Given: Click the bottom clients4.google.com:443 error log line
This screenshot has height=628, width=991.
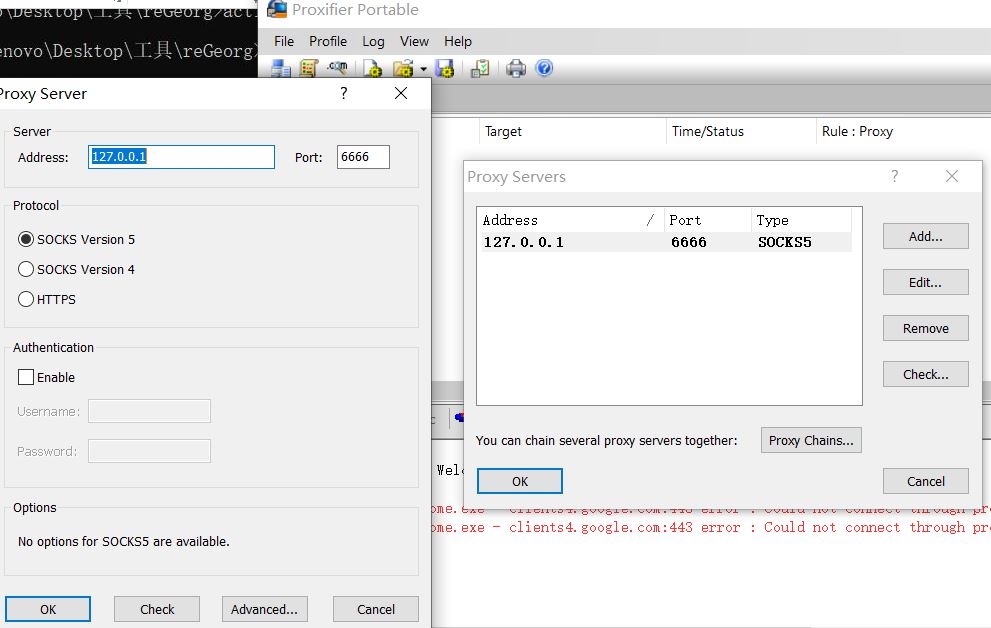Looking at the screenshot, I should coord(711,527).
